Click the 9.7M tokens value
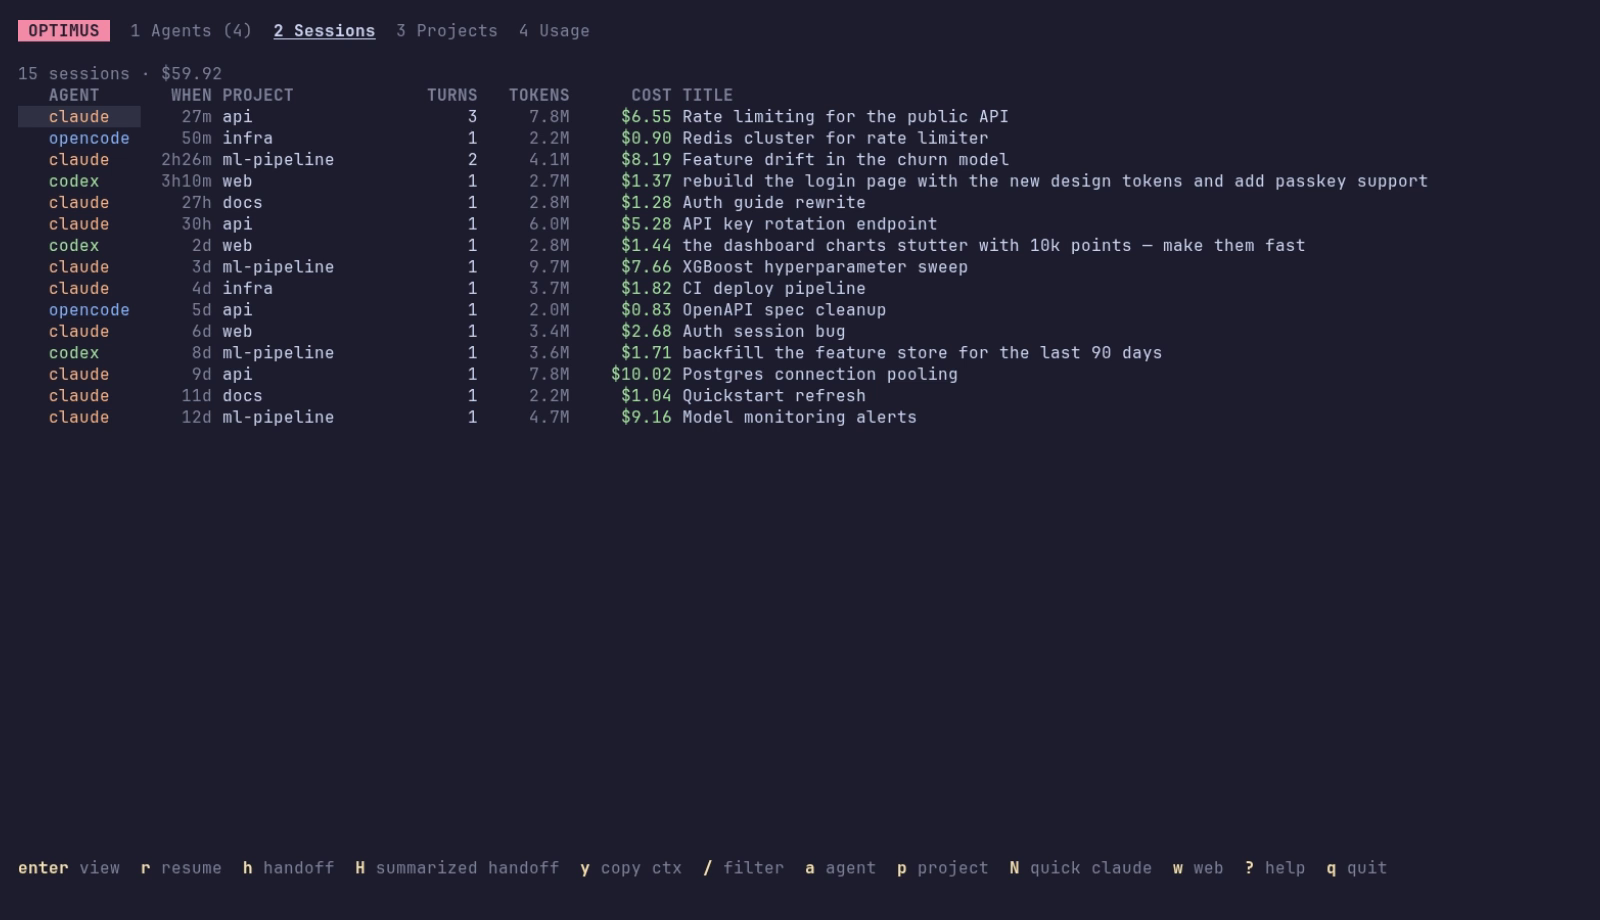The height and width of the screenshot is (920, 1600). click(x=549, y=267)
